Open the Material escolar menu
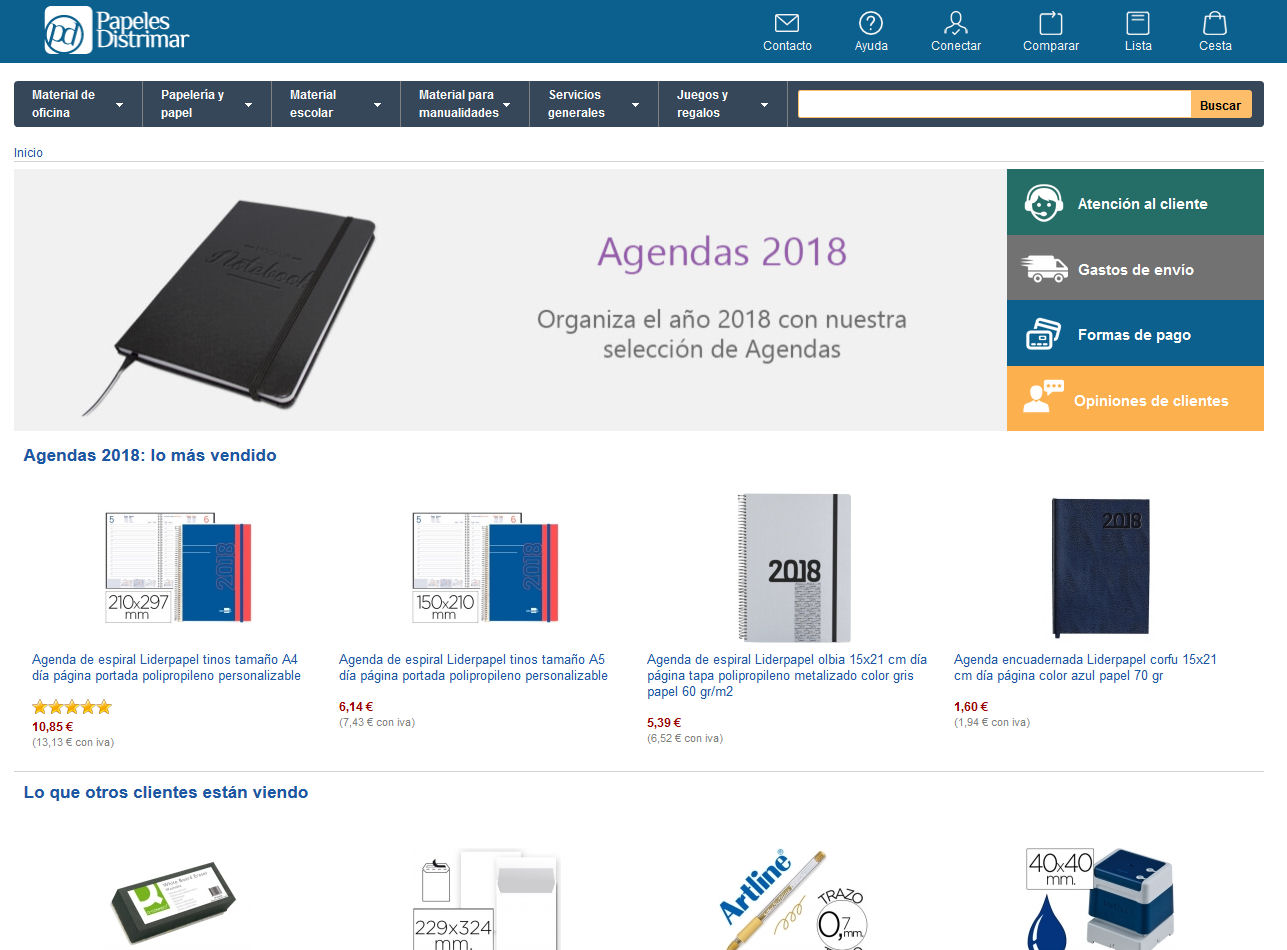The height and width of the screenshot is (950, 1287). pos(336,104)
